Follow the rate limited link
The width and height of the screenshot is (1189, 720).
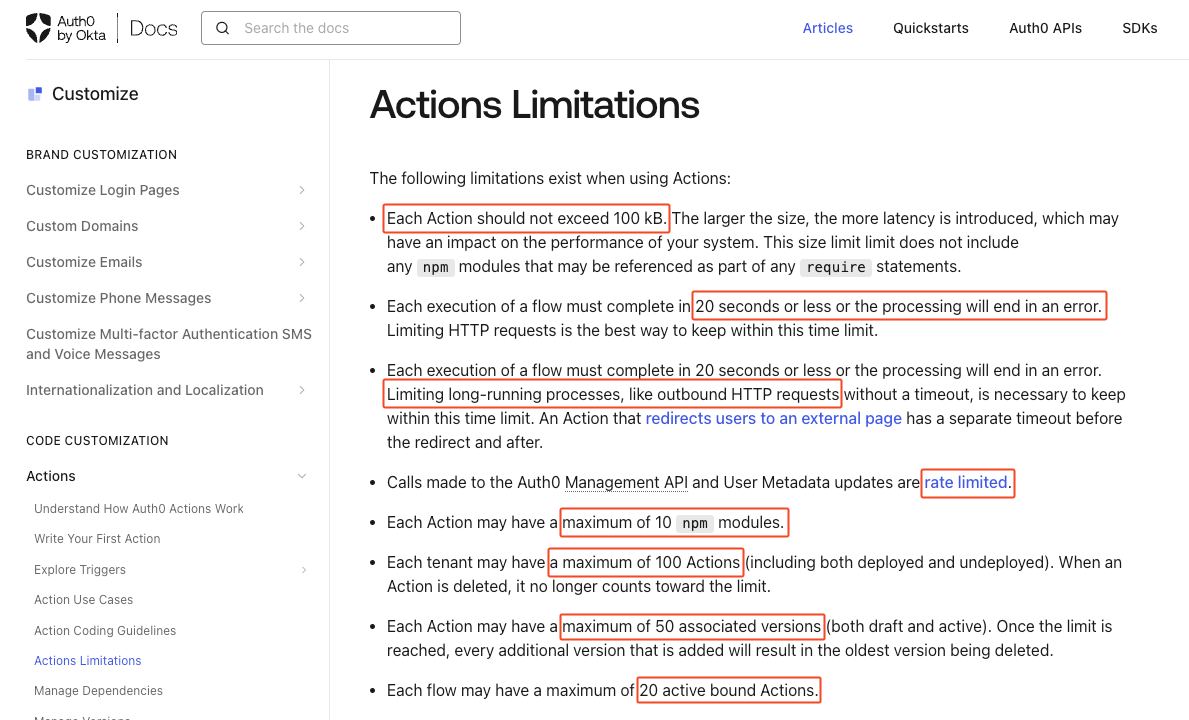[x=965, y=483]
